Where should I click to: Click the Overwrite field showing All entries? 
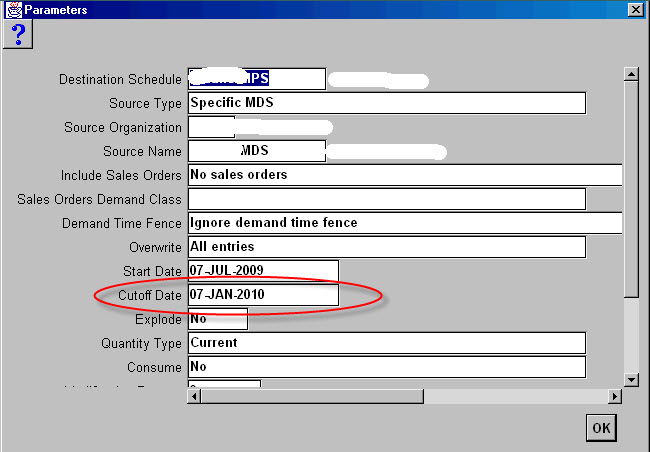click(387, 247)
